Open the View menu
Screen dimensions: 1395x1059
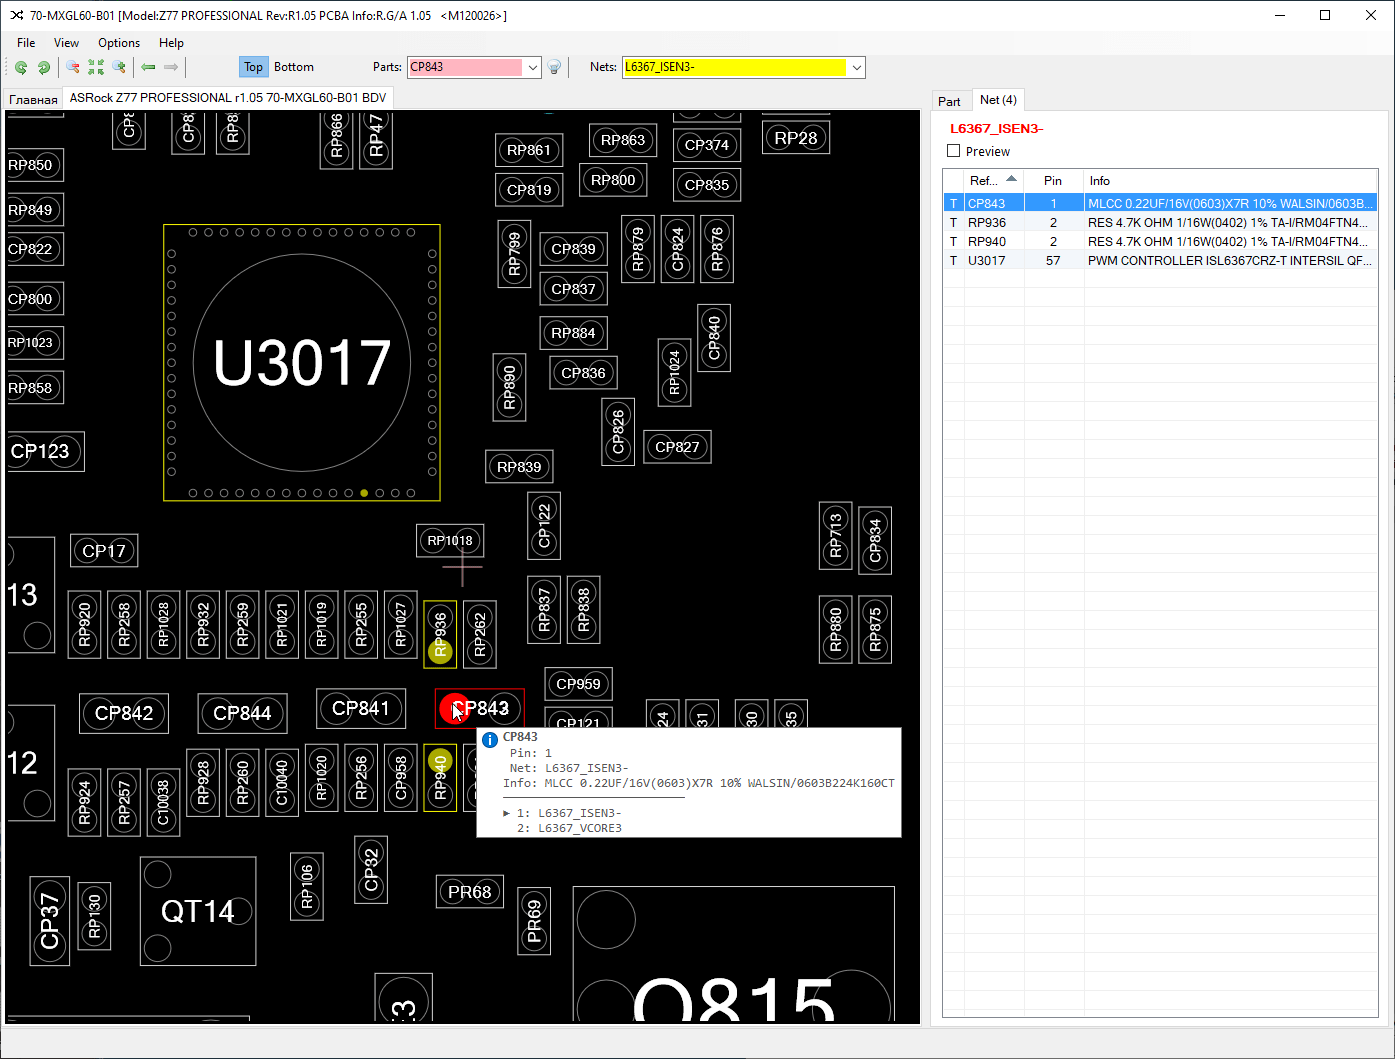tap(66, 43)
